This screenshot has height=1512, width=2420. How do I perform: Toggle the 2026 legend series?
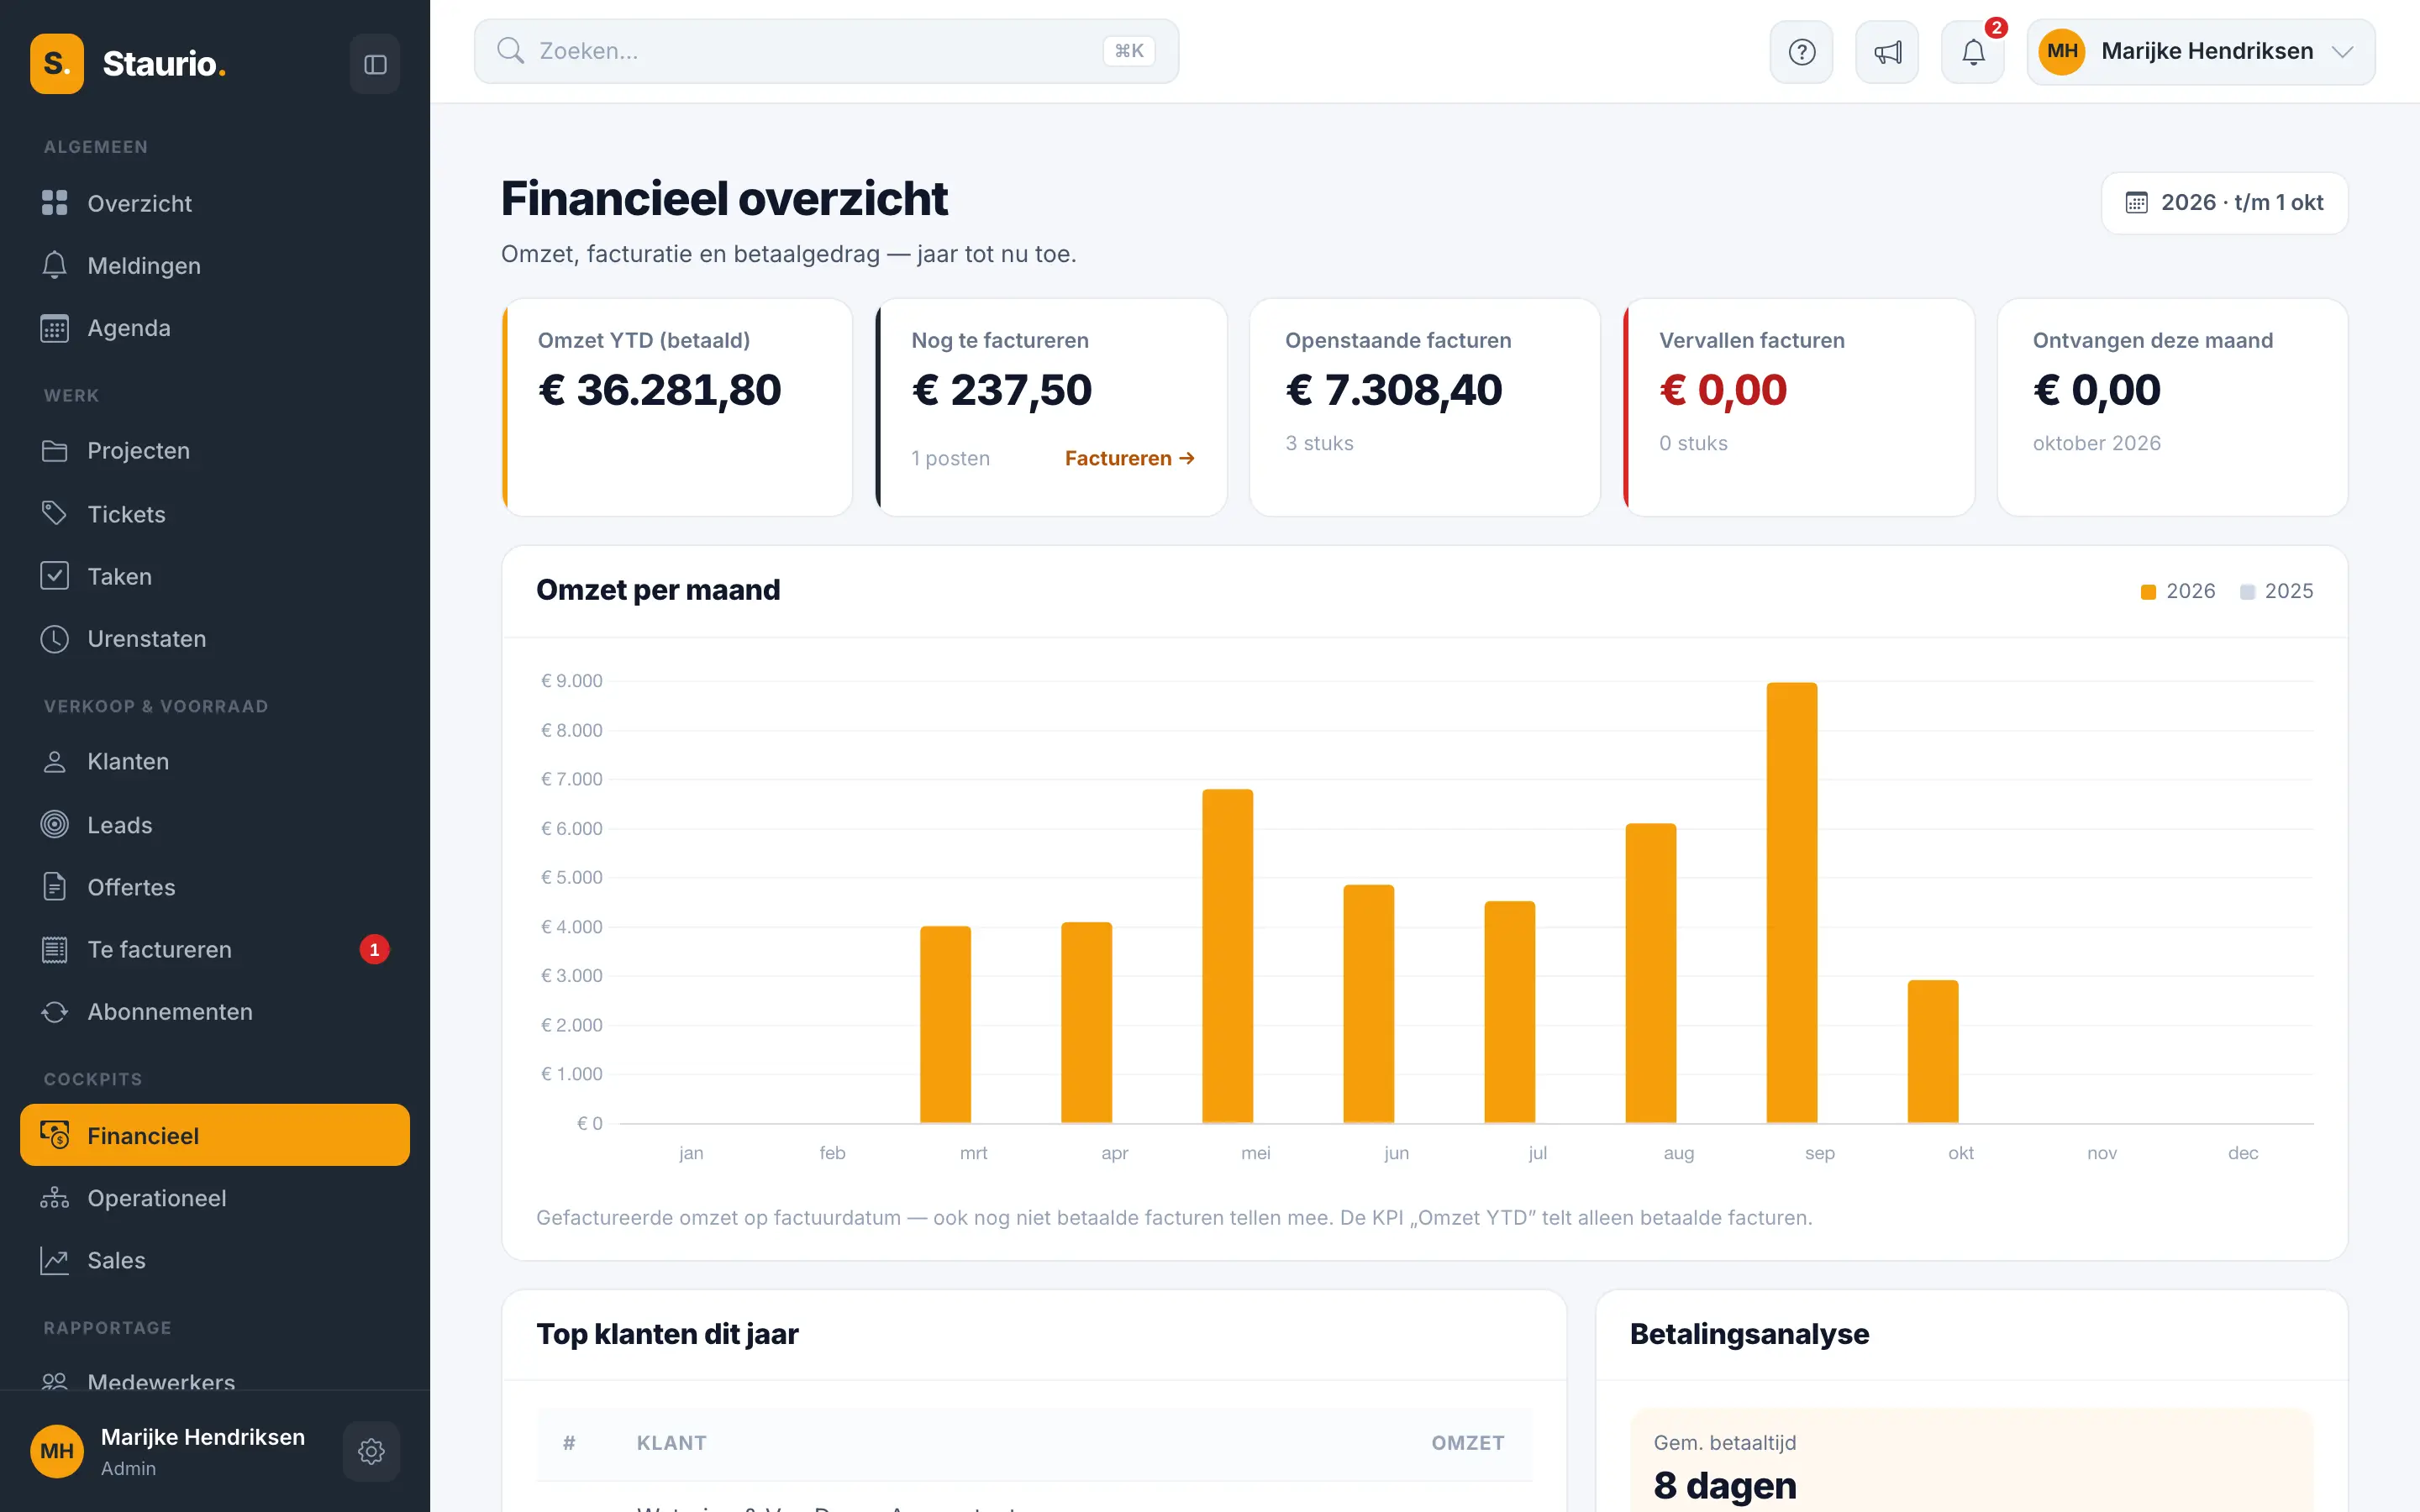pyautogui.click(x=2178, y=591)
